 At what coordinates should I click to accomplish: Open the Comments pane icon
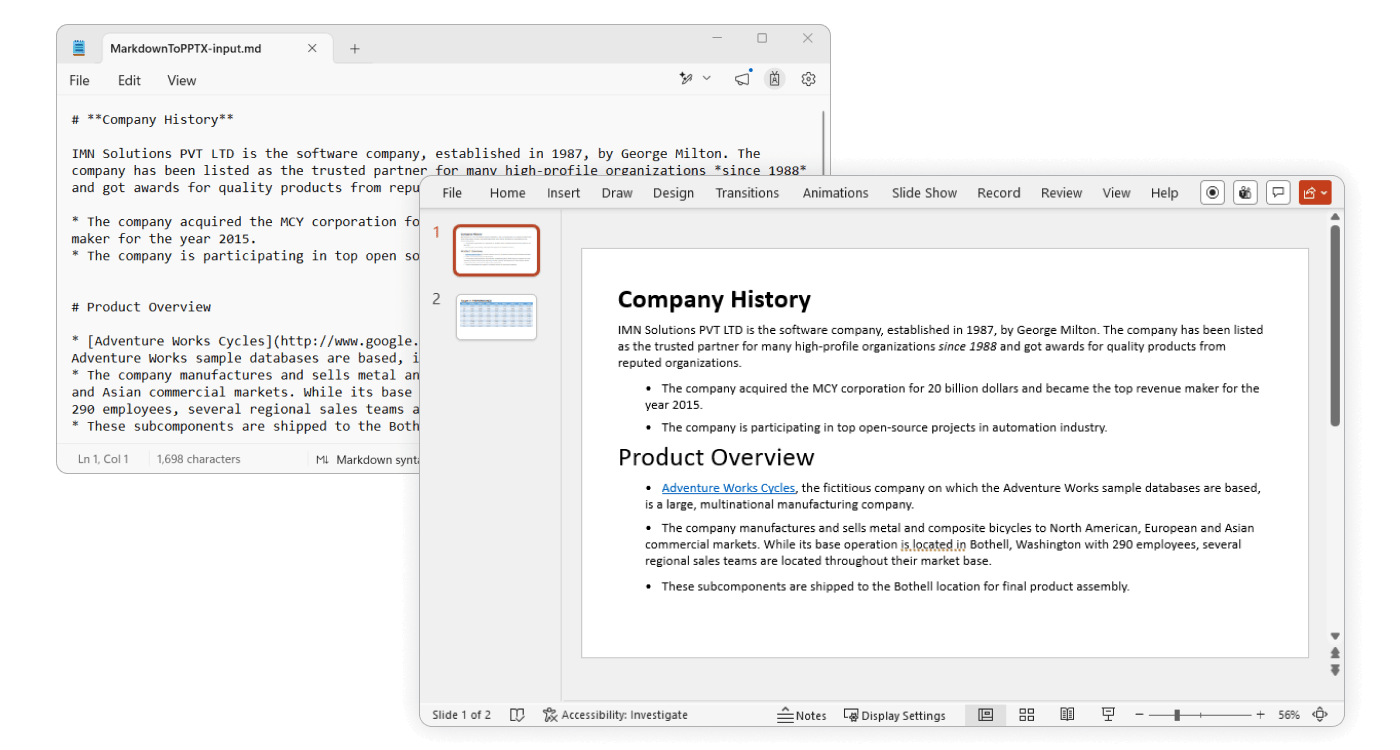pos(1278,193)
